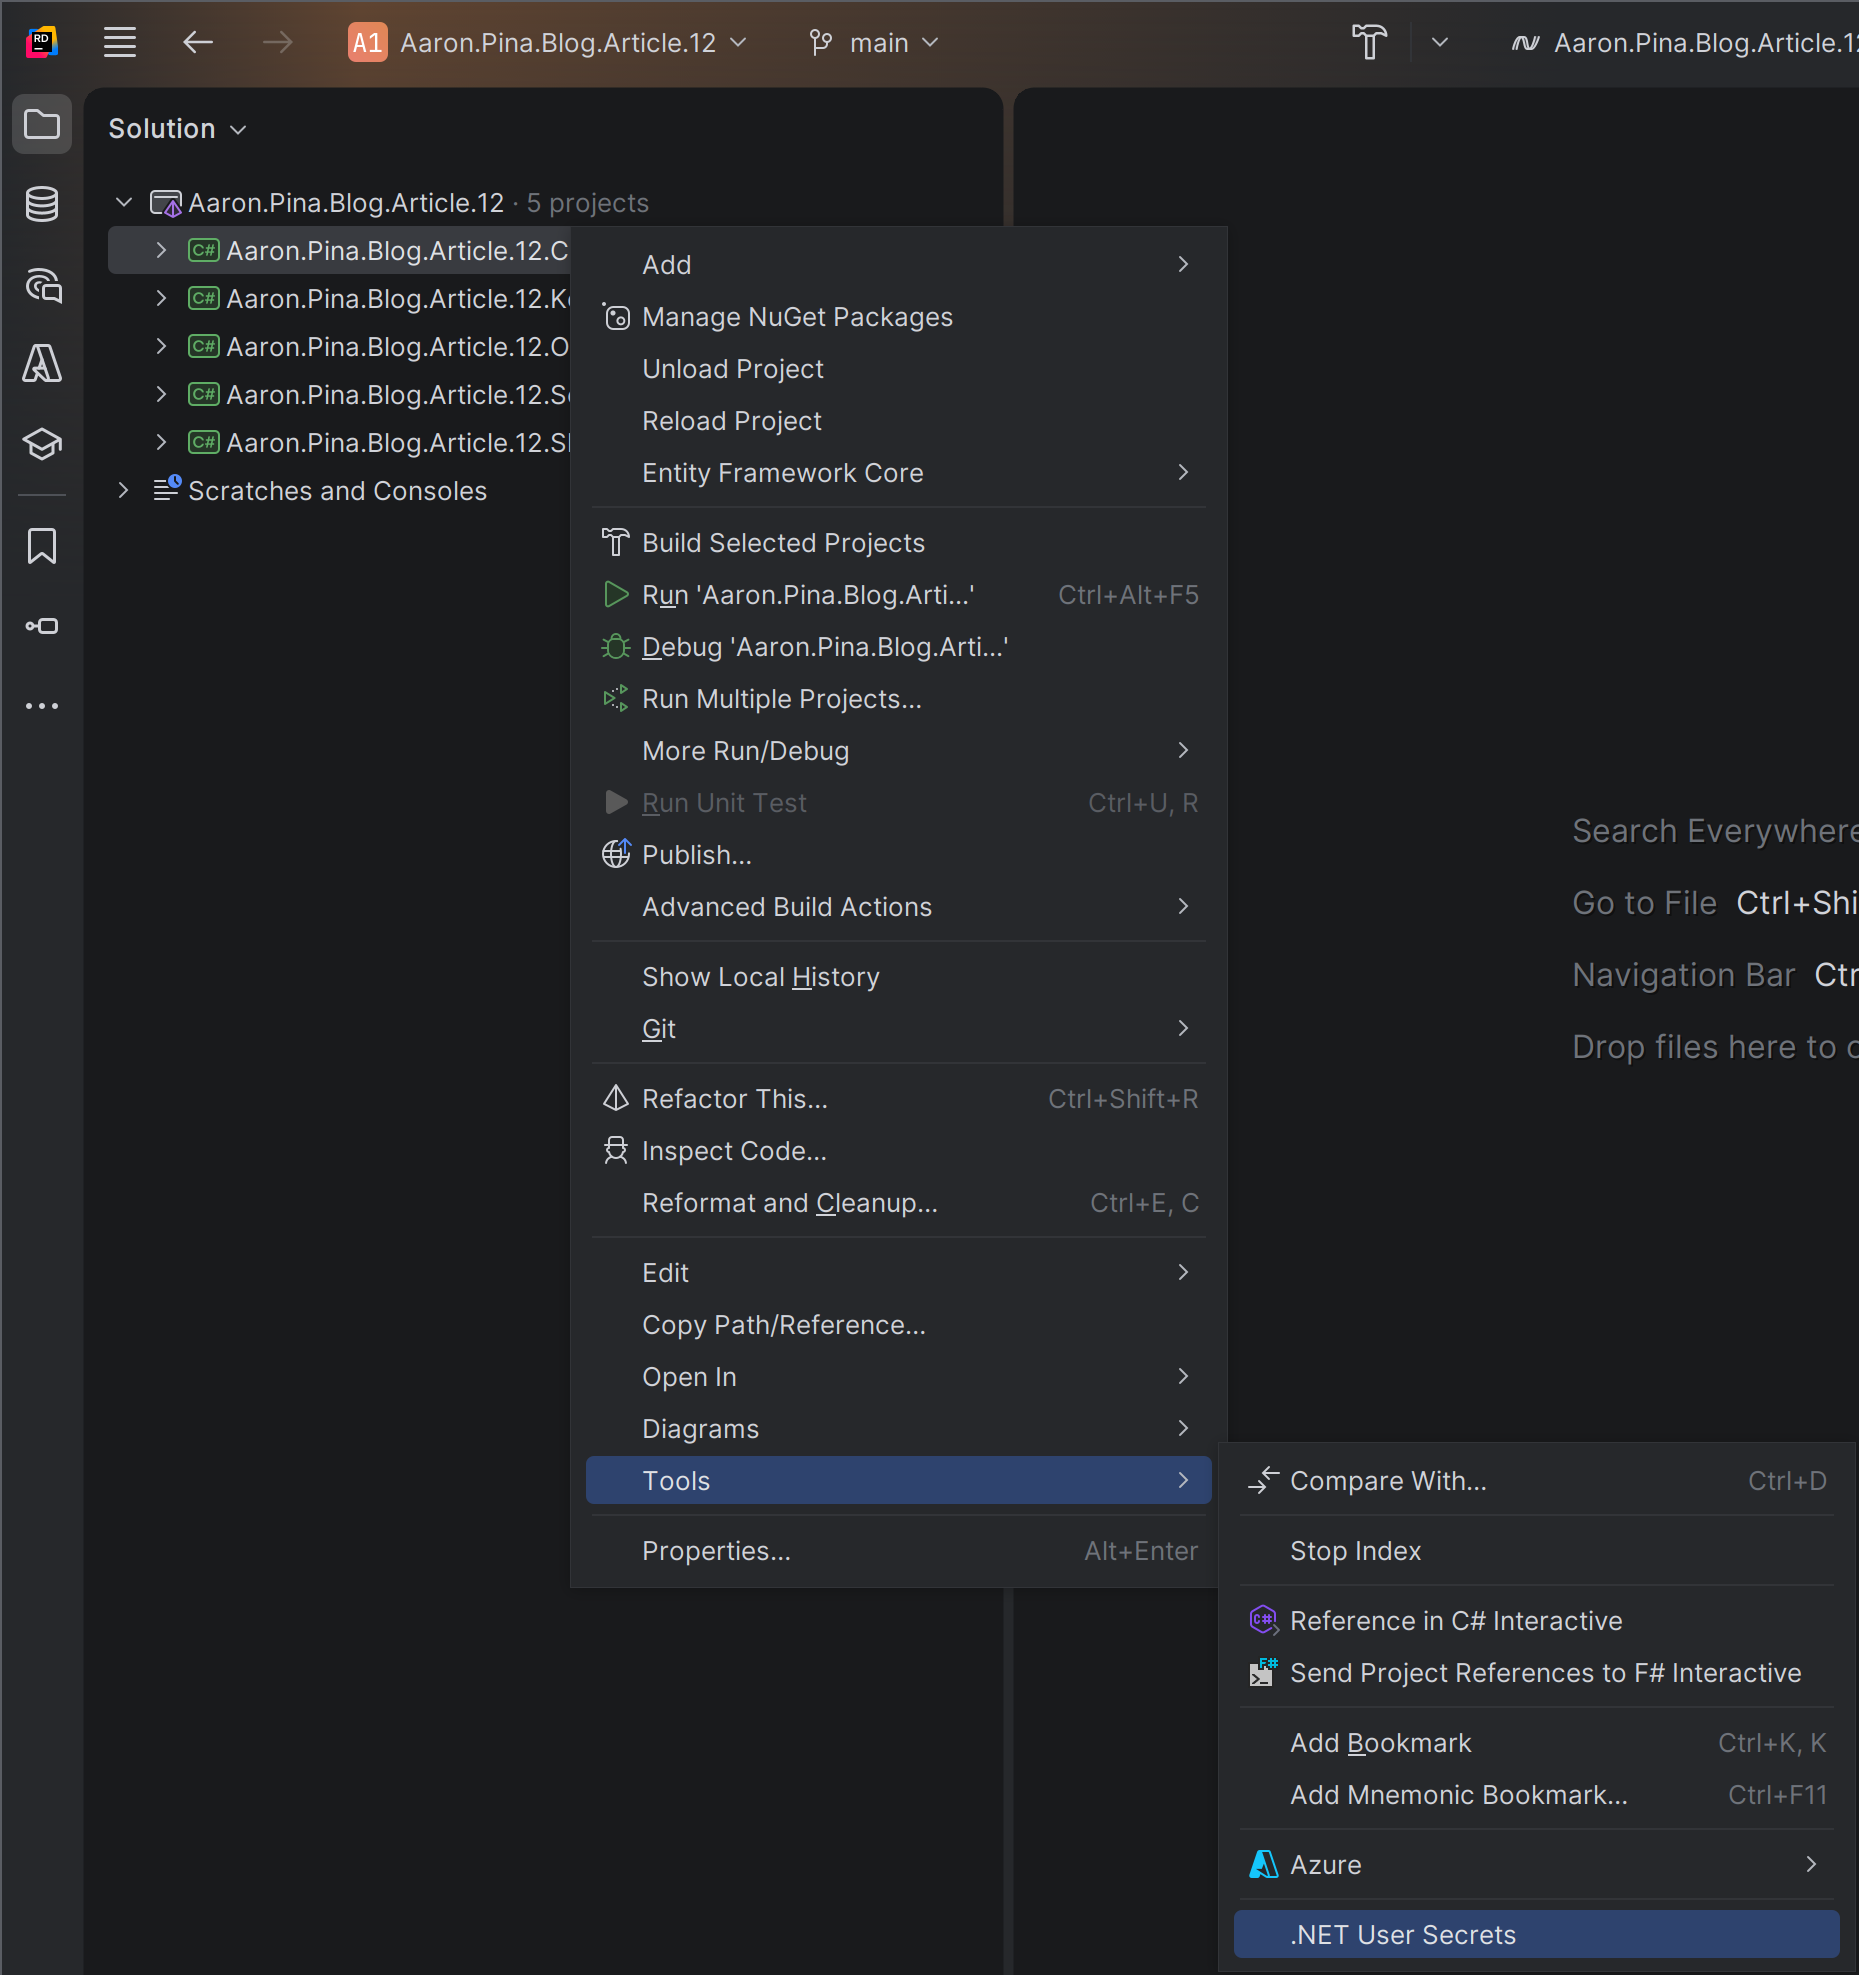Expand the Add submenu

(898, 265)
